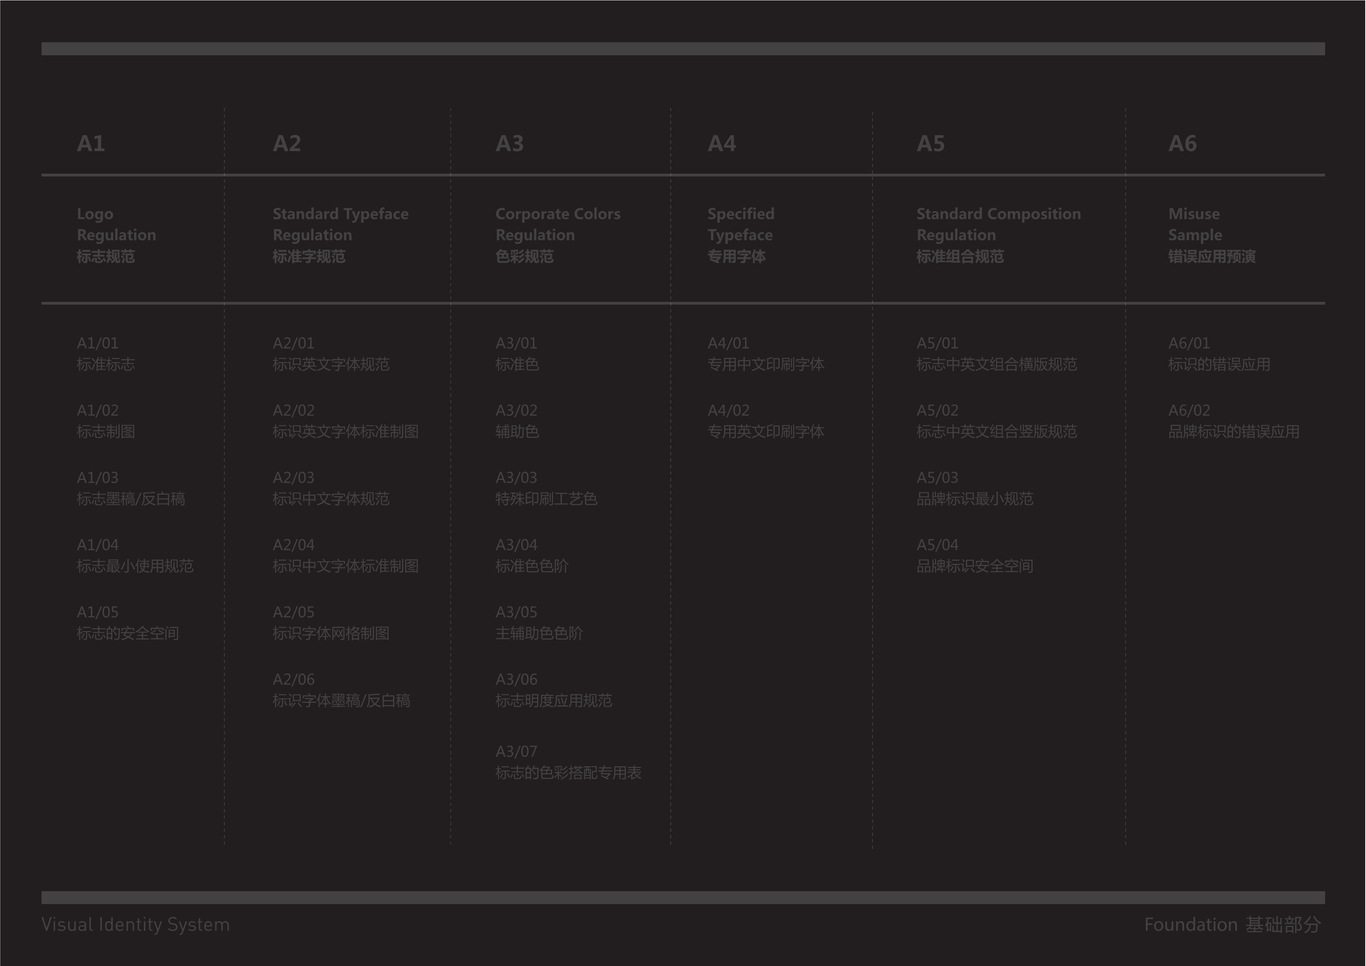The image size is (1366, 966).
Task: Click entry A1/05 标志的安全空间
Action: coord(128,622)
